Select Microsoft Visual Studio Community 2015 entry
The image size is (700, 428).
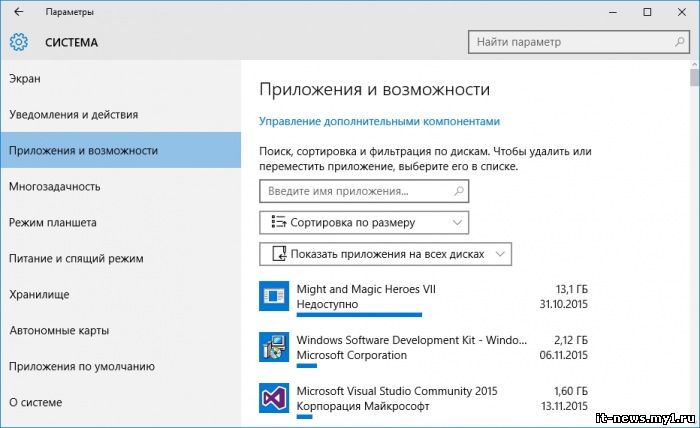click(x=424, y=400)
